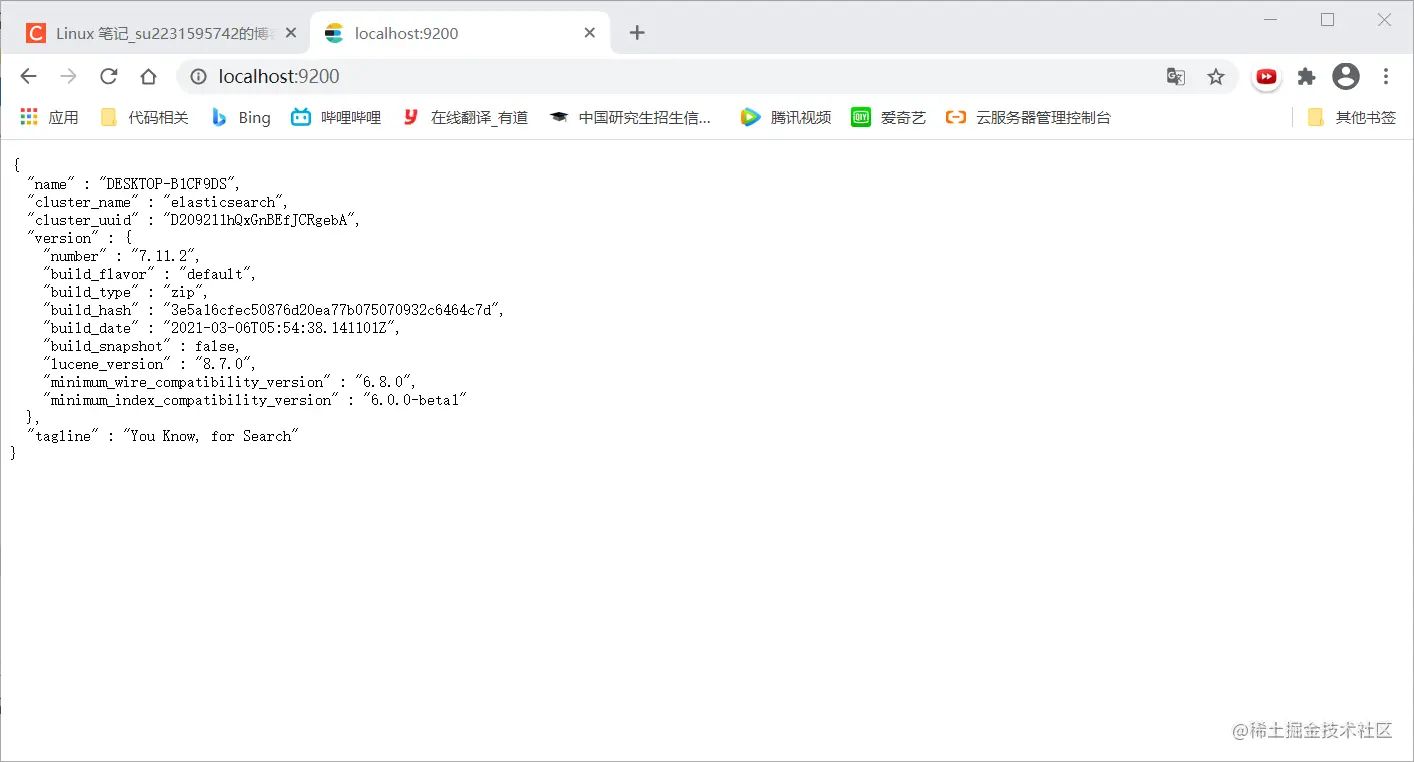
Task: Reload the page with refresh button
Action: 108,76
